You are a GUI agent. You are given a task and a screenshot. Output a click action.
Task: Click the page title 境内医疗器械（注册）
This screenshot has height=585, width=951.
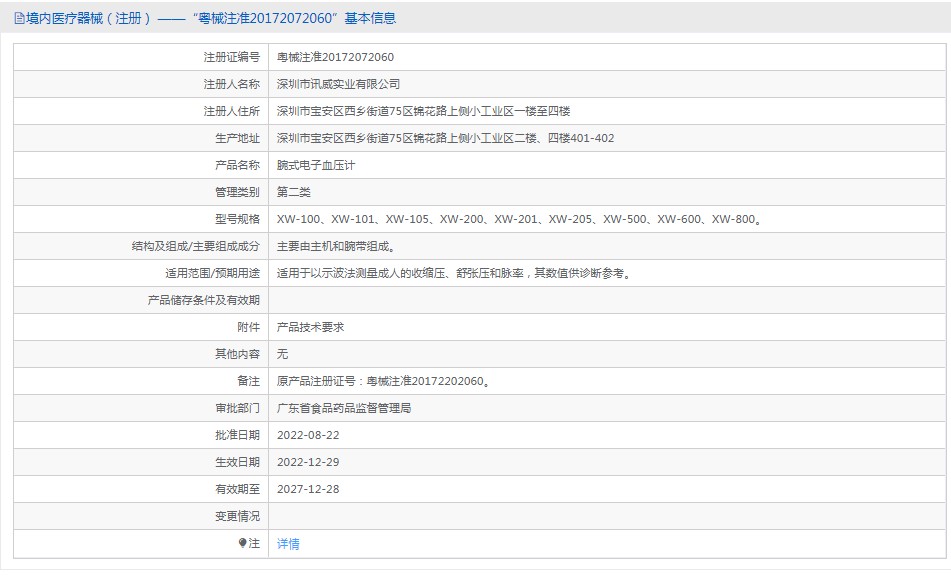[x=88, y=19]
